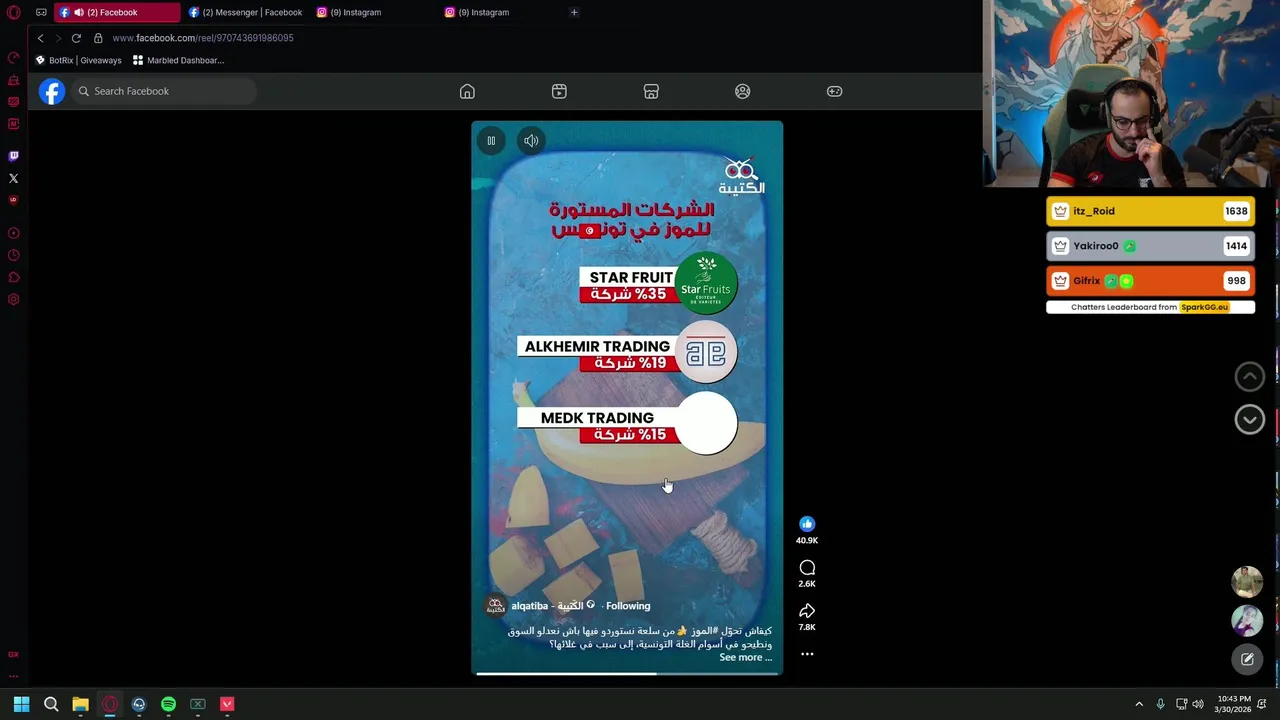Mute the reel's sound

[531, 141]
